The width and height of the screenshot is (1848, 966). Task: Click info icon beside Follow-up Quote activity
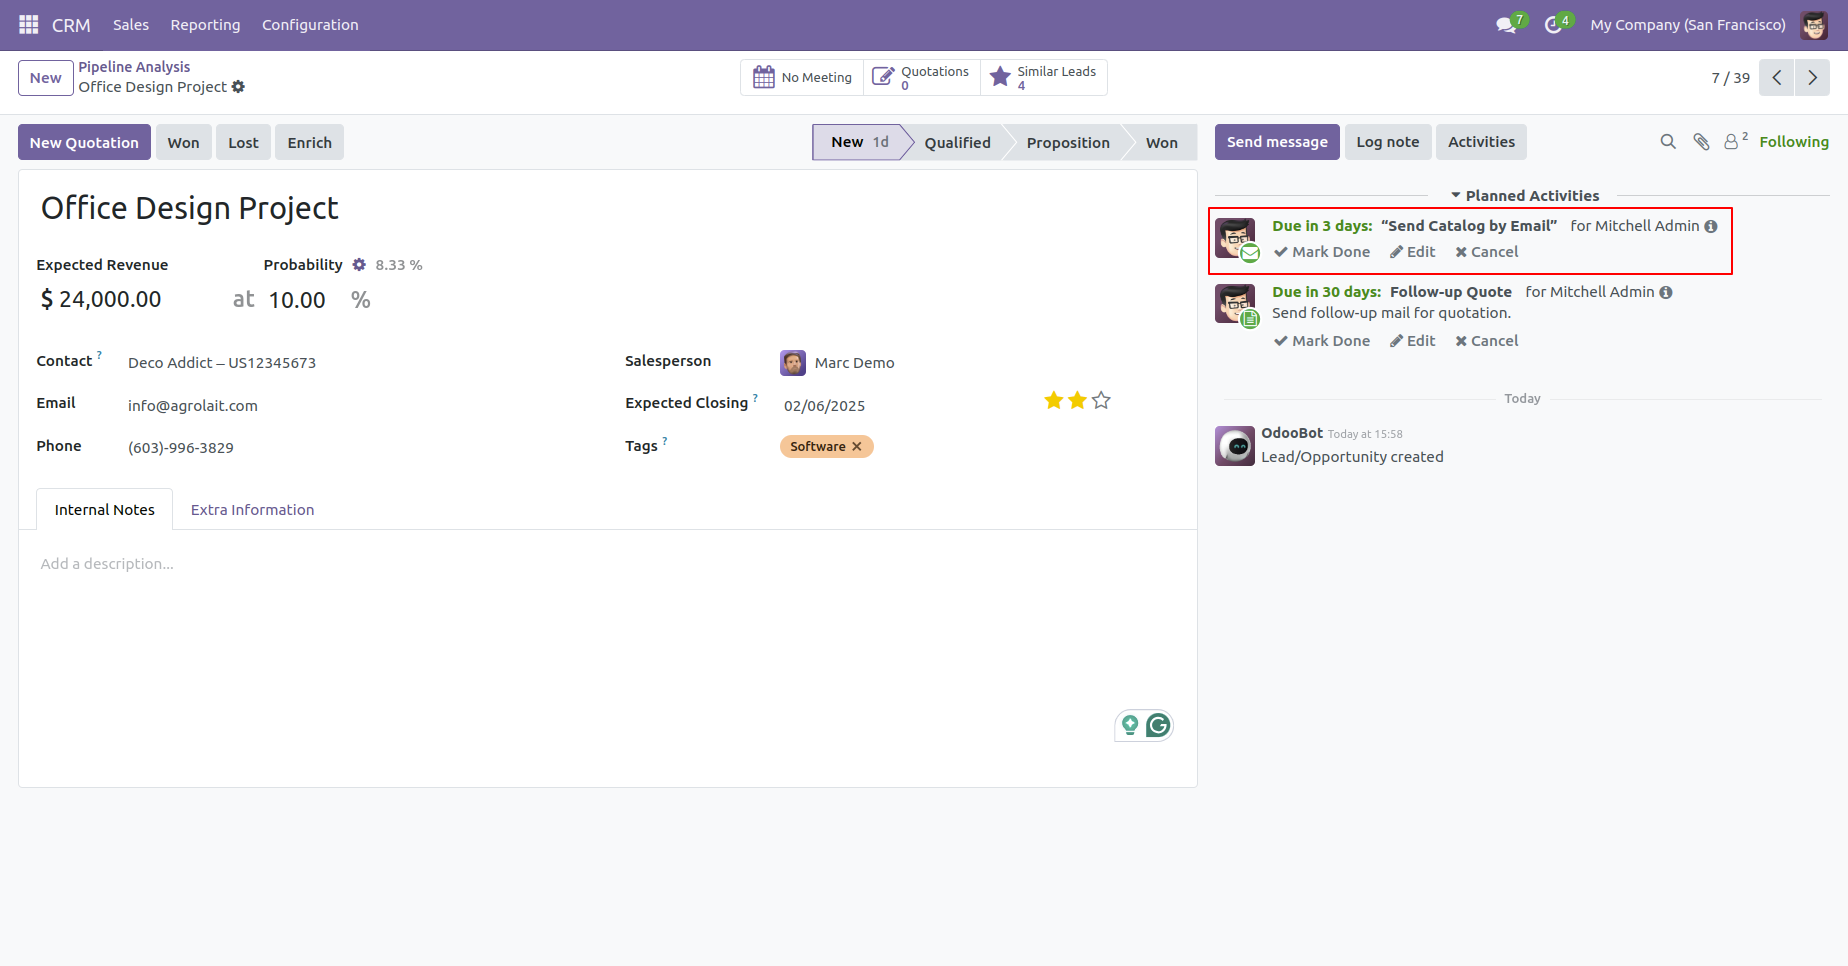(1666, 293)
